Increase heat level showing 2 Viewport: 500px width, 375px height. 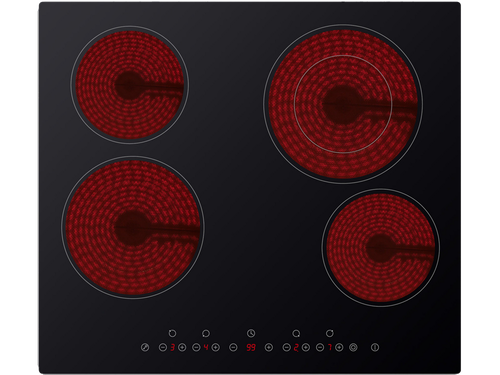(306, 347)
